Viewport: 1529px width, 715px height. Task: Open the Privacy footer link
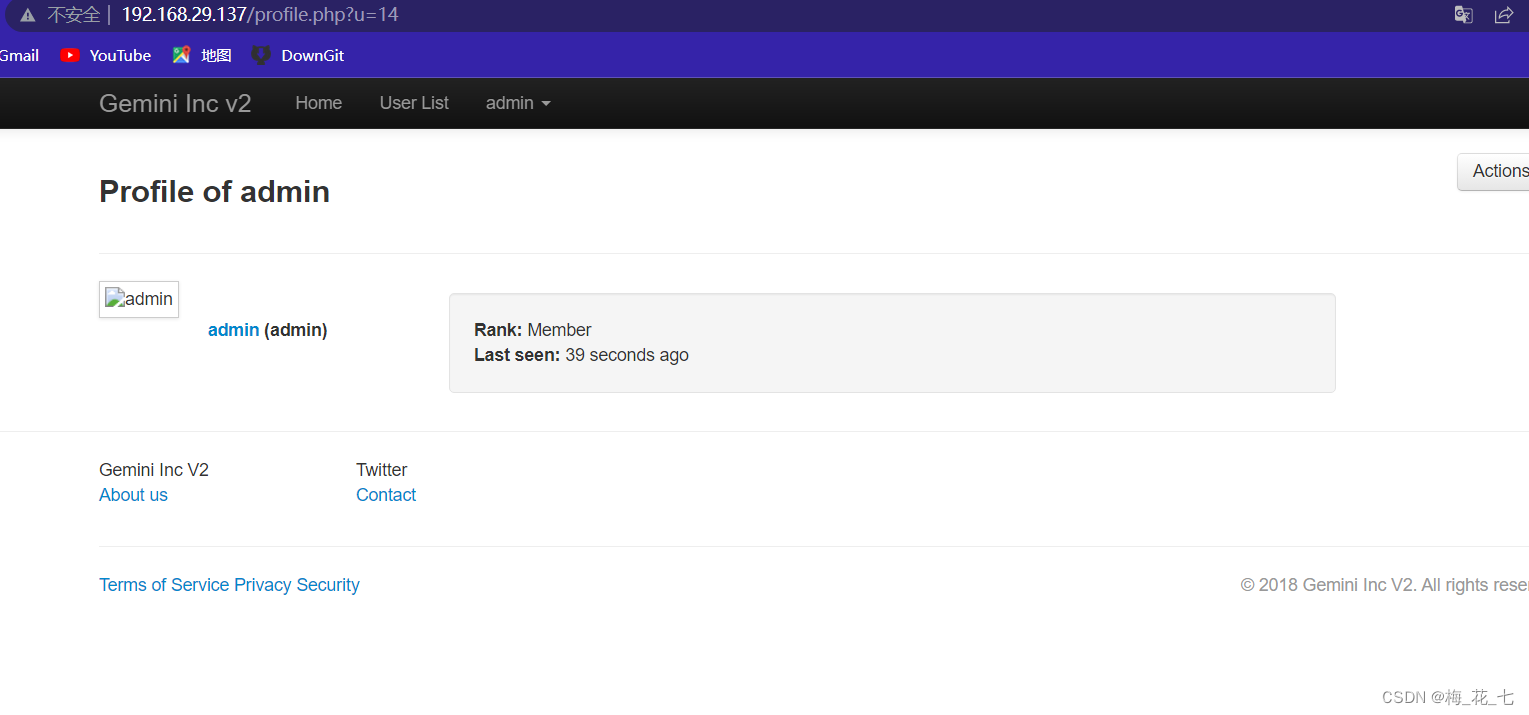click(263, 585)
